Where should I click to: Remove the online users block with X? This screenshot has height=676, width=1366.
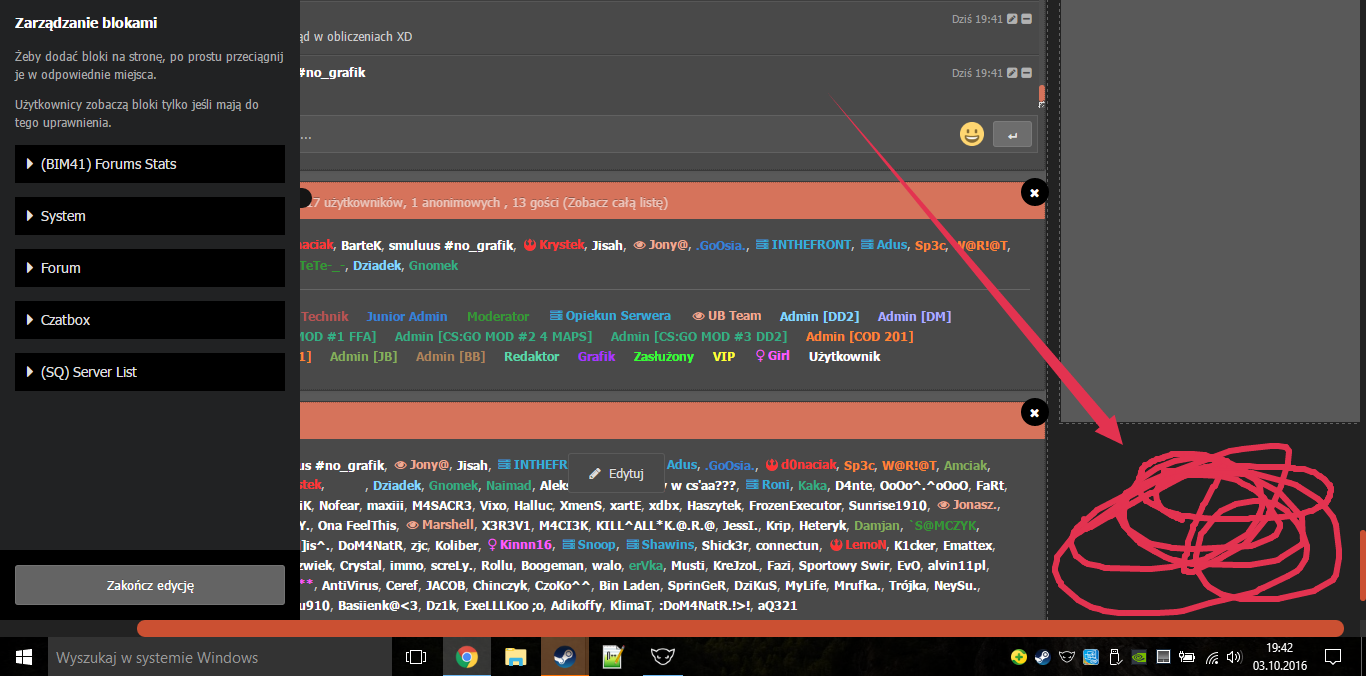pyautogui.click(x=1034, y=192)
